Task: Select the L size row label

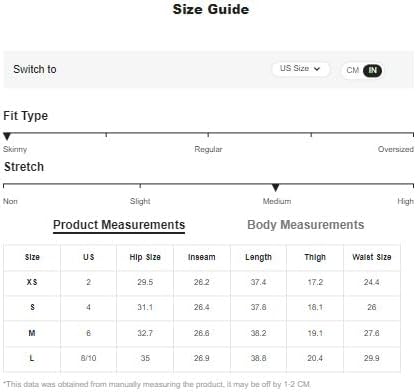Action: pyautogui.click(x=32, y=358)
